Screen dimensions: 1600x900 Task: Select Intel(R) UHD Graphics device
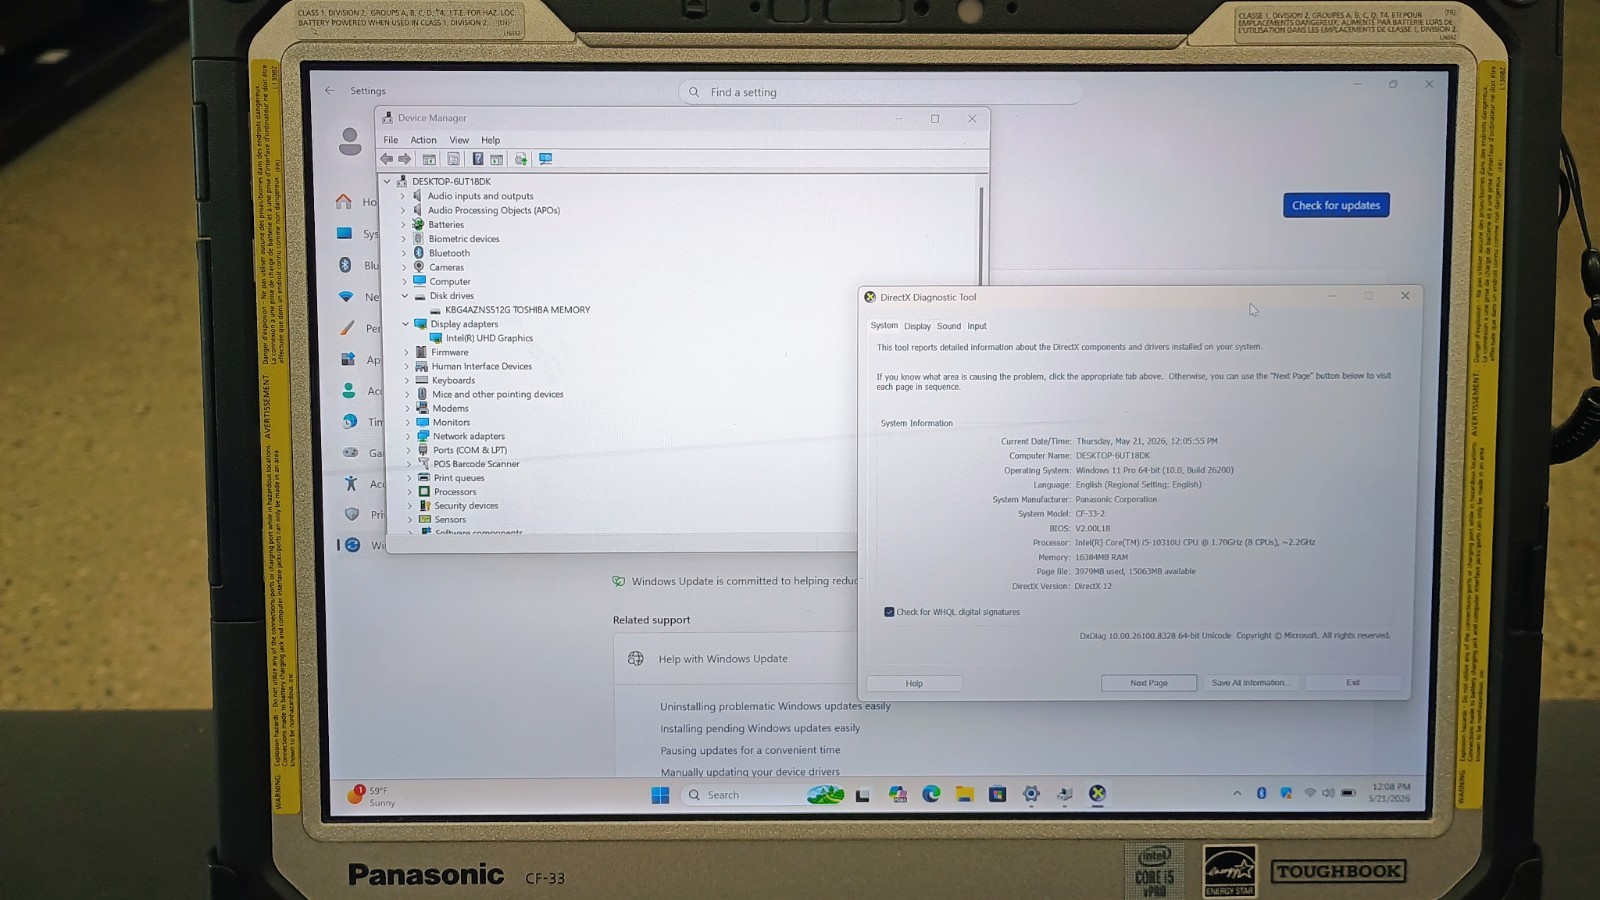coord(489,338)
